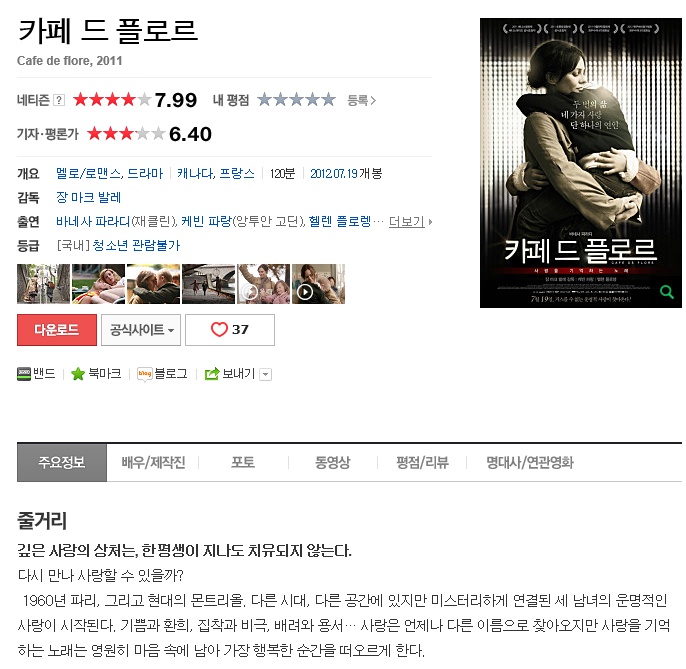
Task: Open director 장 마크 발레 link
Action: [88, 197]
